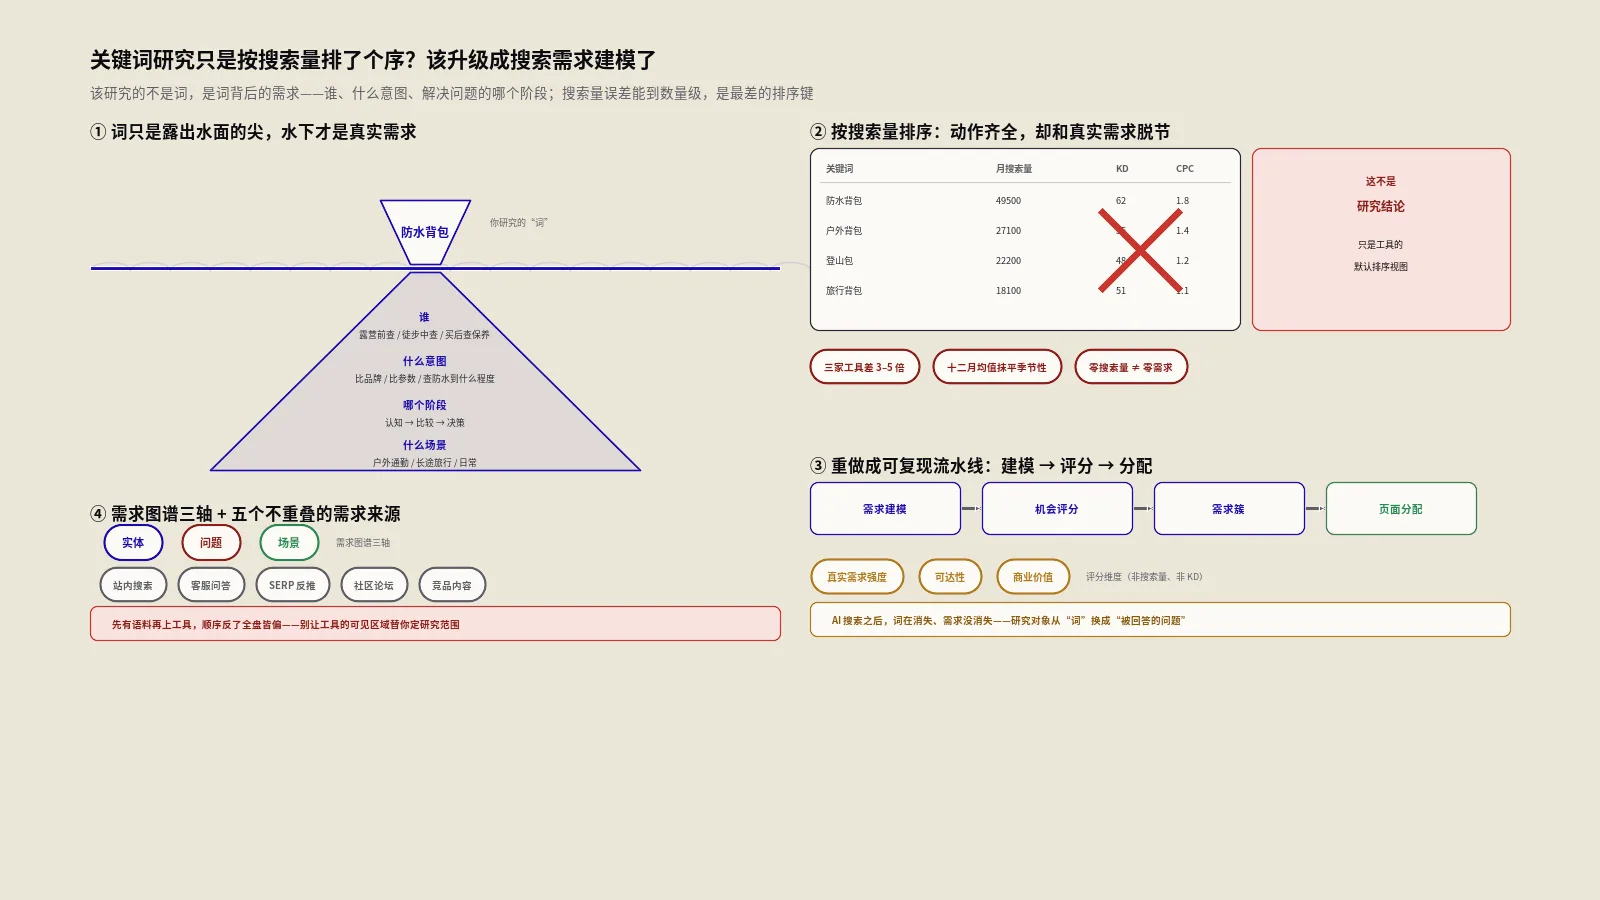Click the 27100 search volume cell
1600x900 pixels.
[x=1008, y=231]
